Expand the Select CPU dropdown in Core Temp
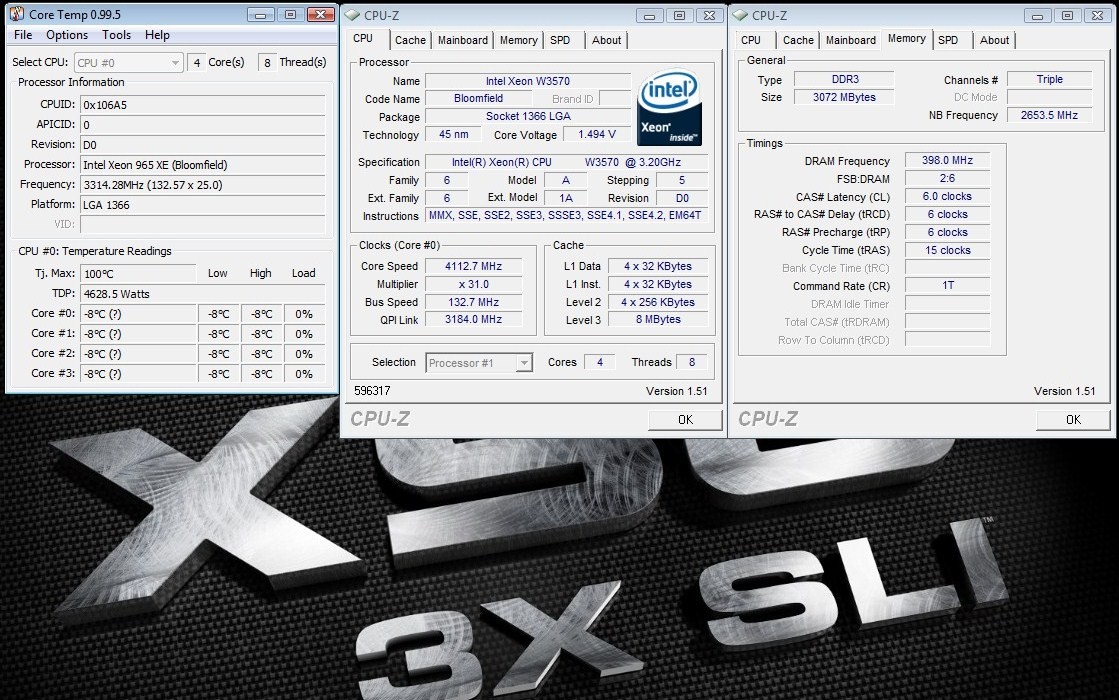The width and height of the screenshot is (1119, 700). pyautogui.click(x=128, y=63)
